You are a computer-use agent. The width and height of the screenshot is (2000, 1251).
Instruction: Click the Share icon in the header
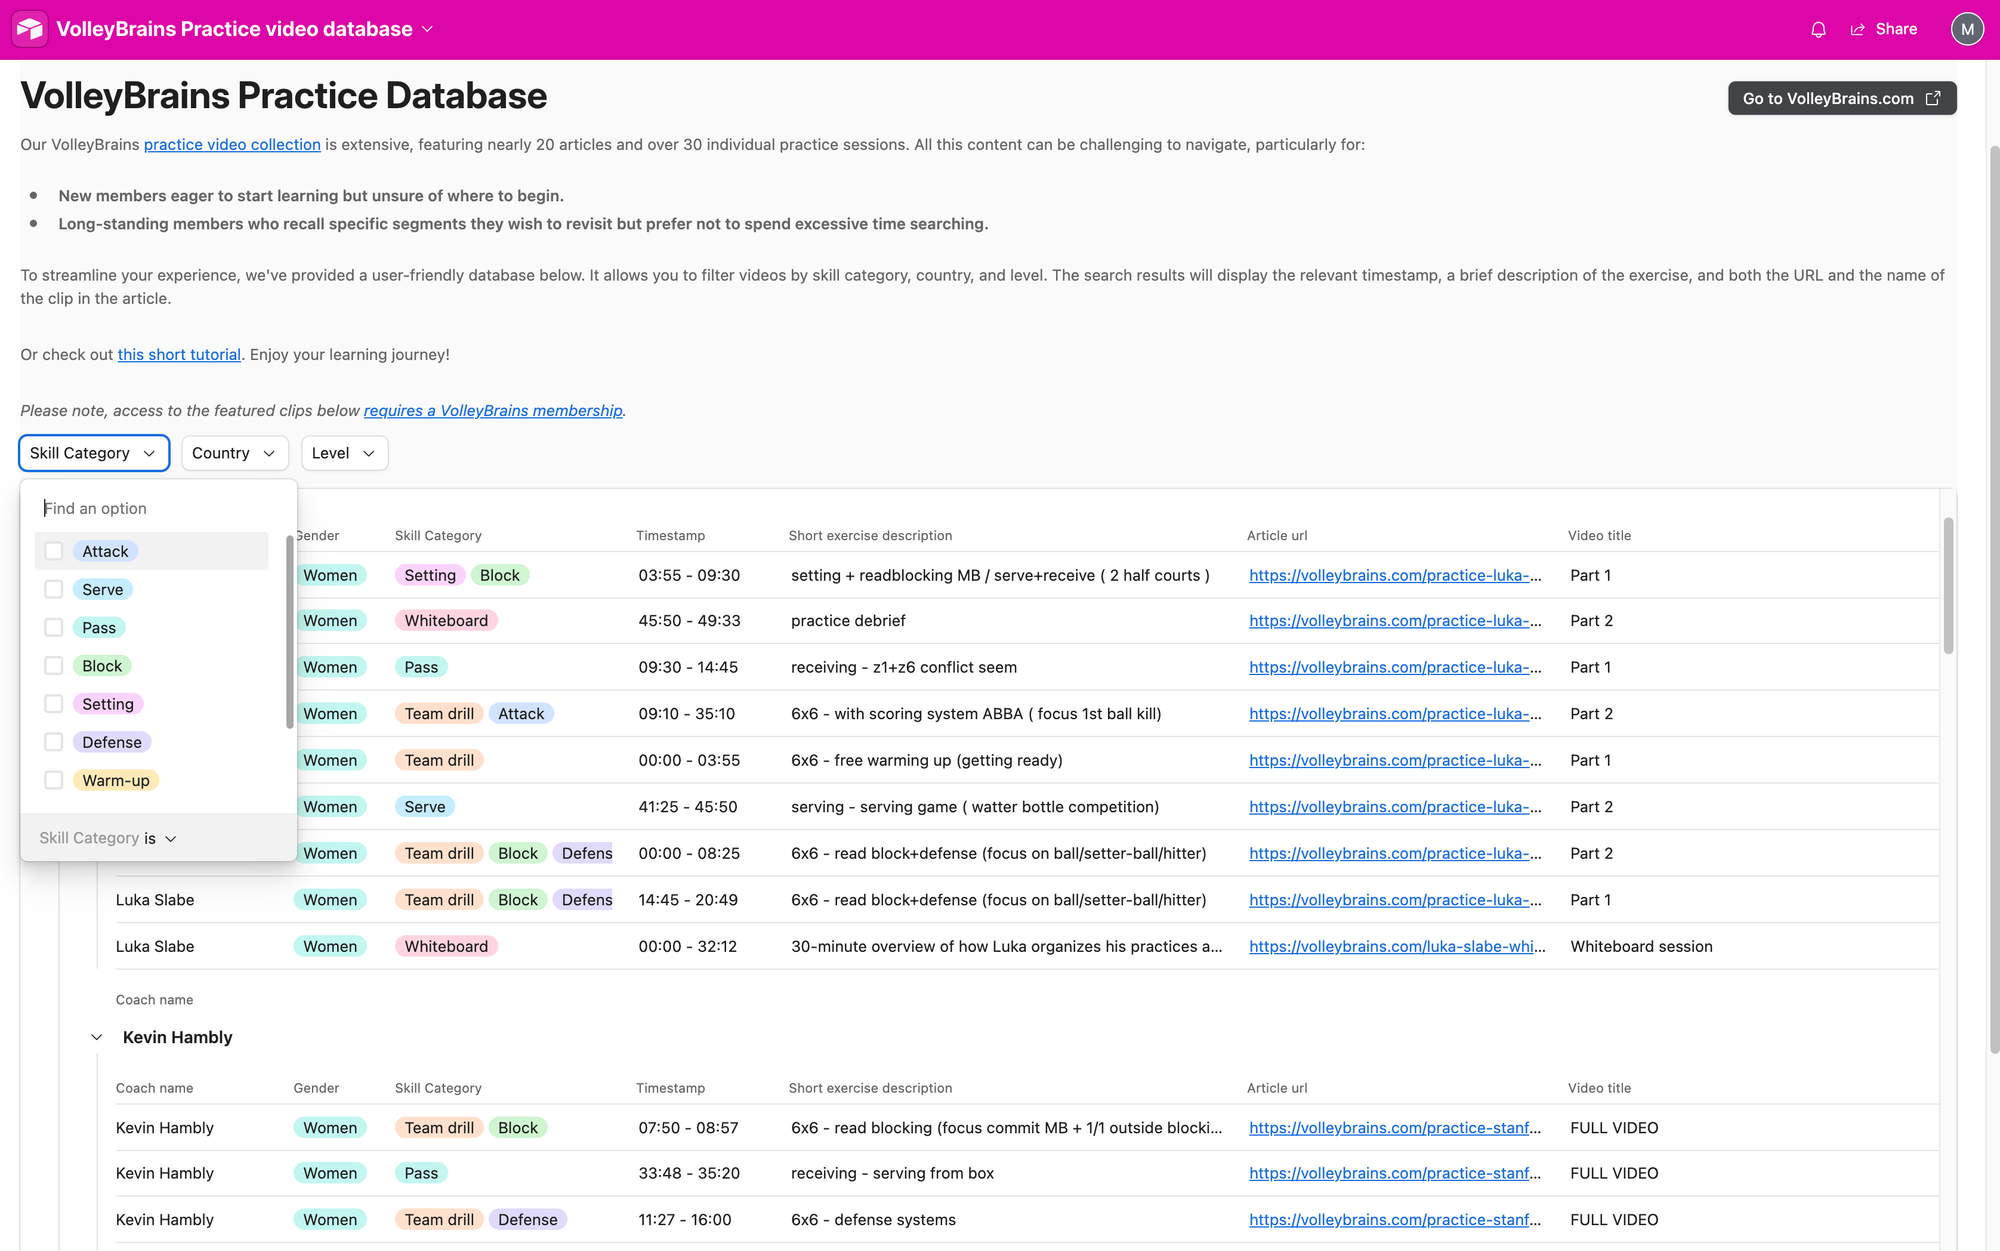(x=1860, y=29)
